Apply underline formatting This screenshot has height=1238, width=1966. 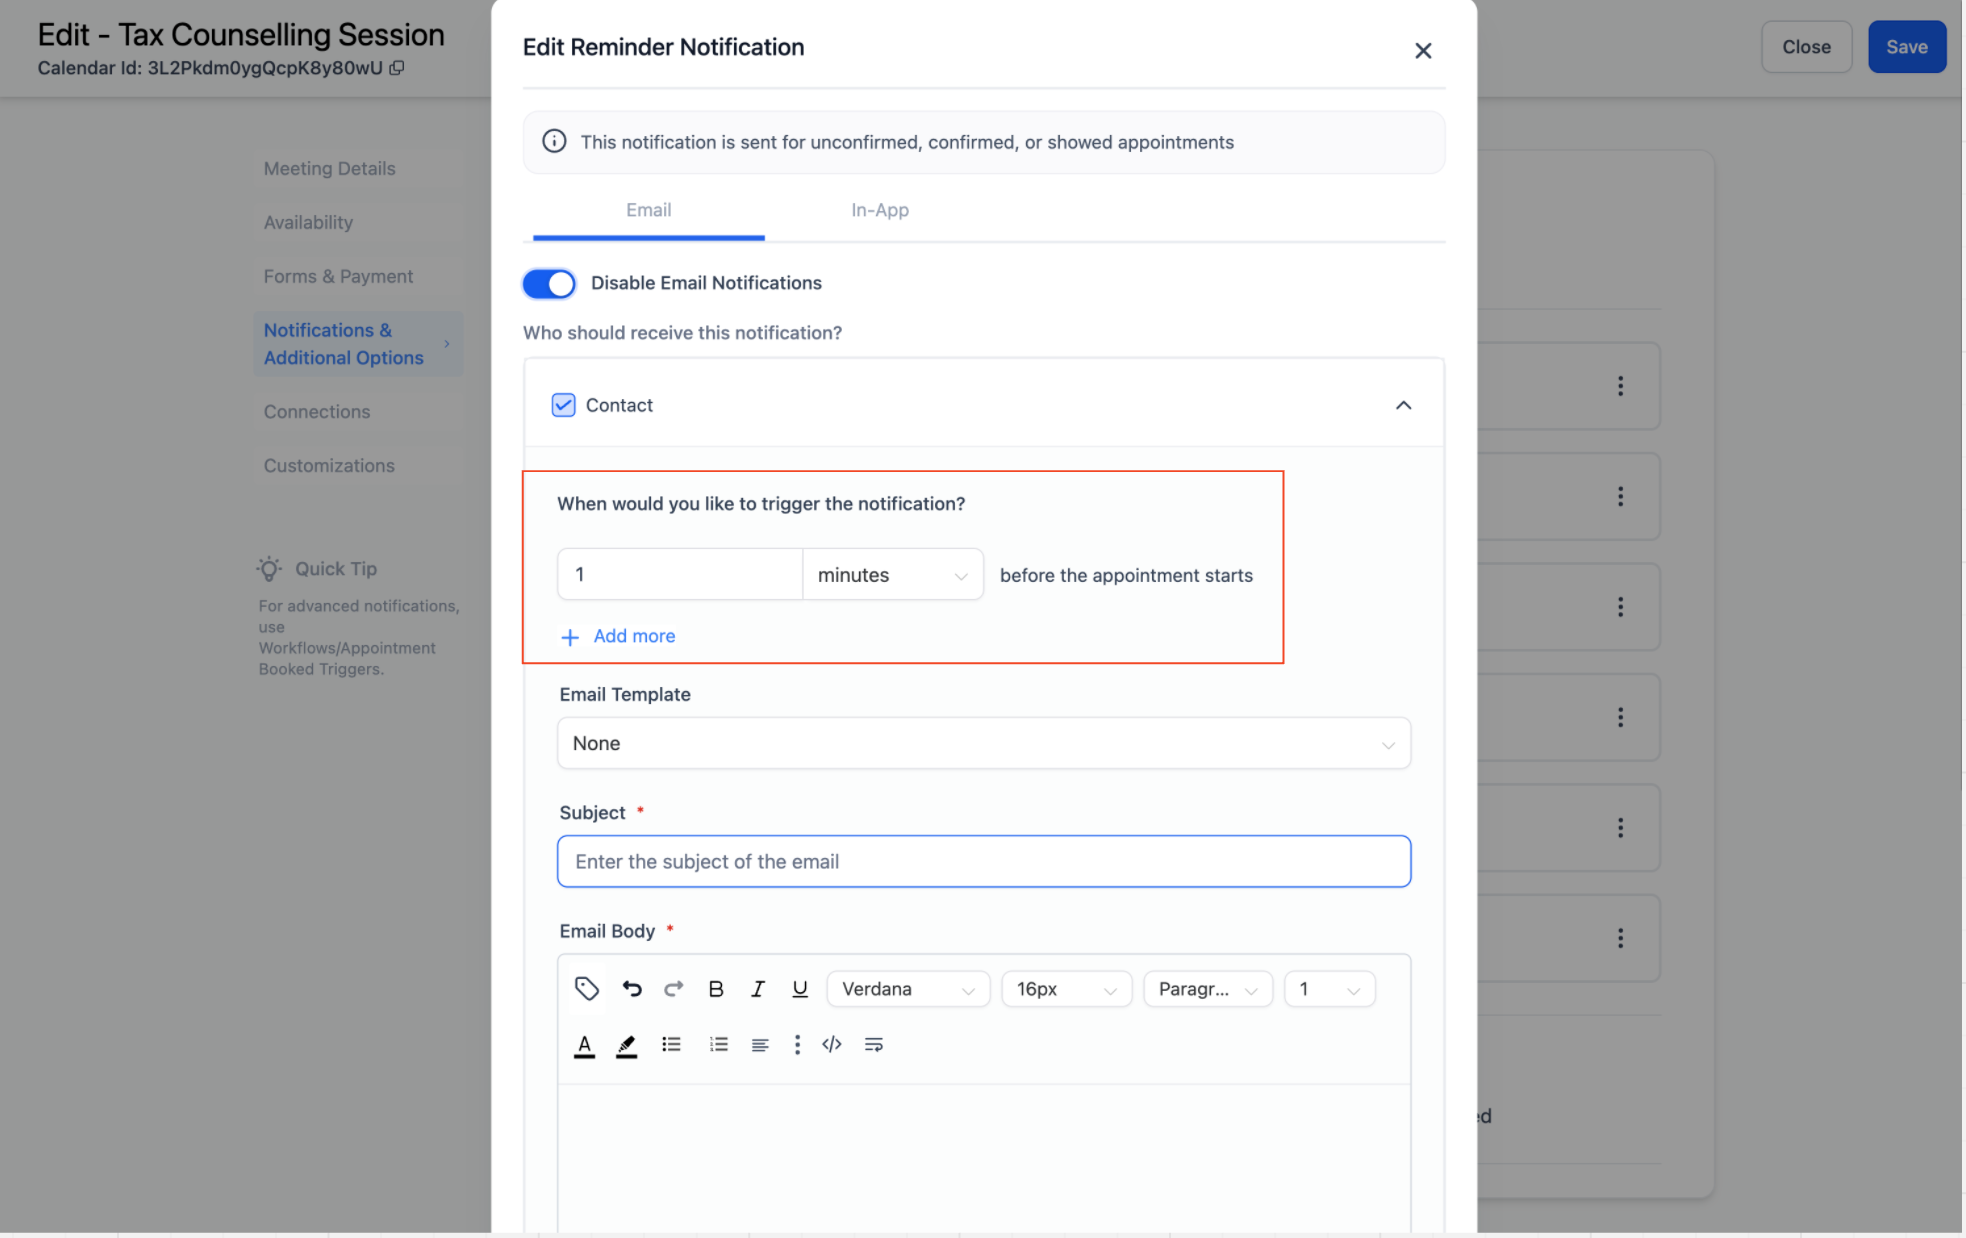(799, 989)
